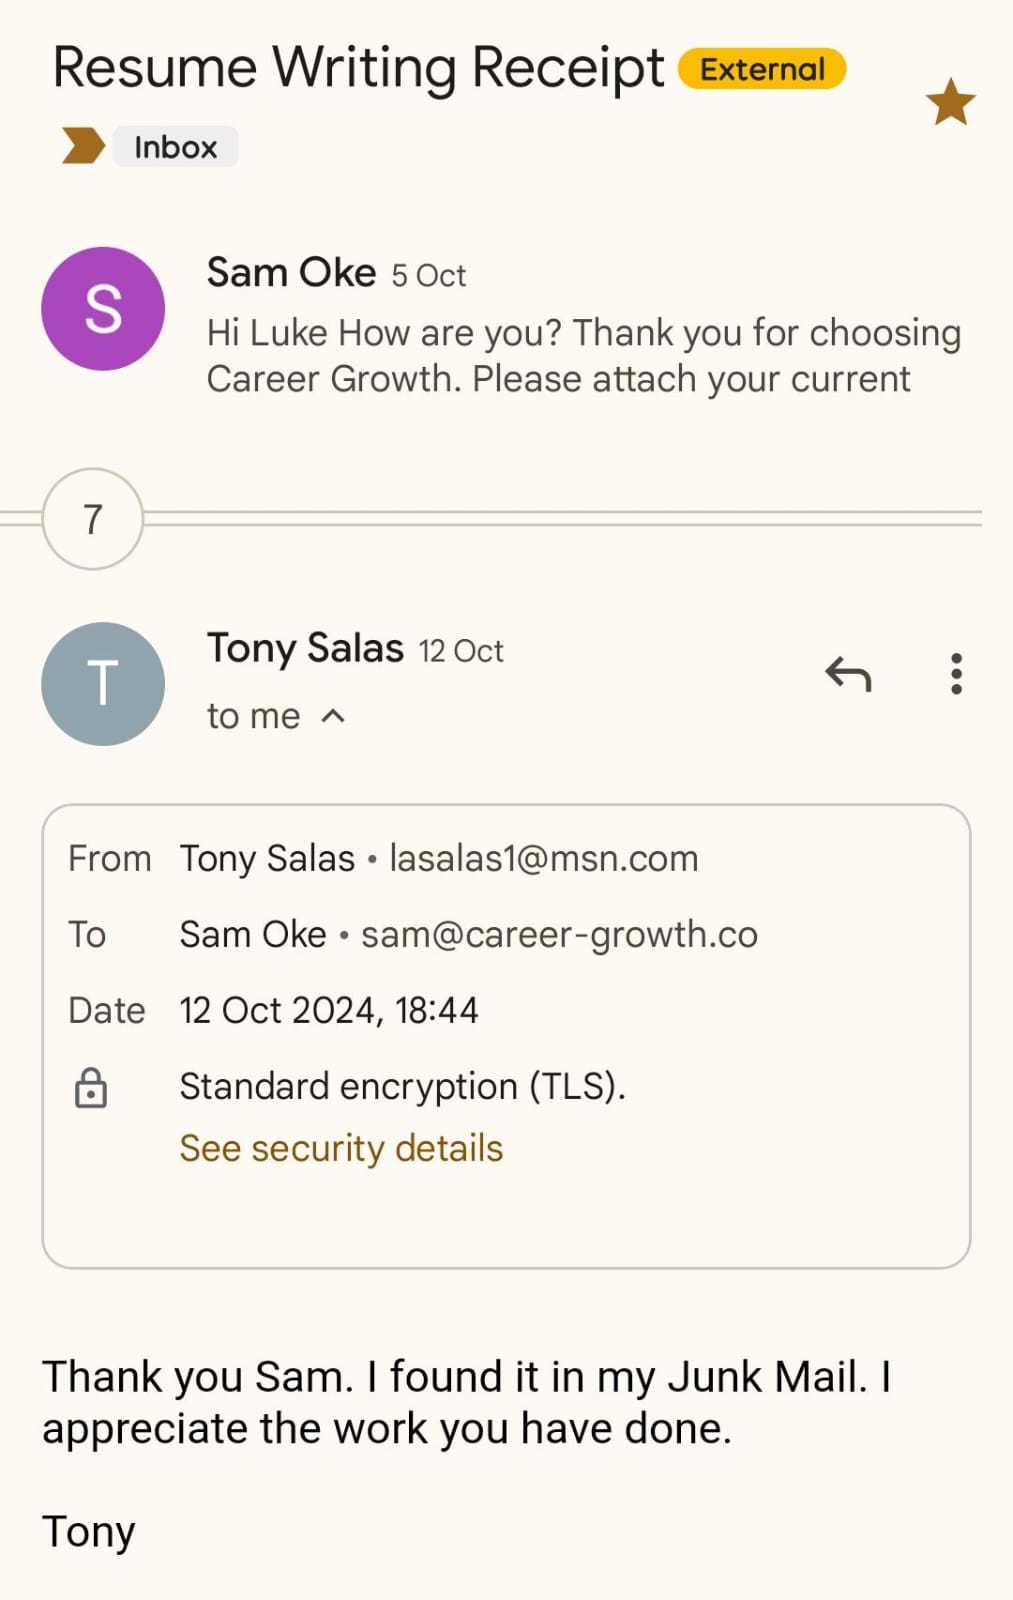Click the encryption lock icon
The image size is (1013, 1600).
91,1088
